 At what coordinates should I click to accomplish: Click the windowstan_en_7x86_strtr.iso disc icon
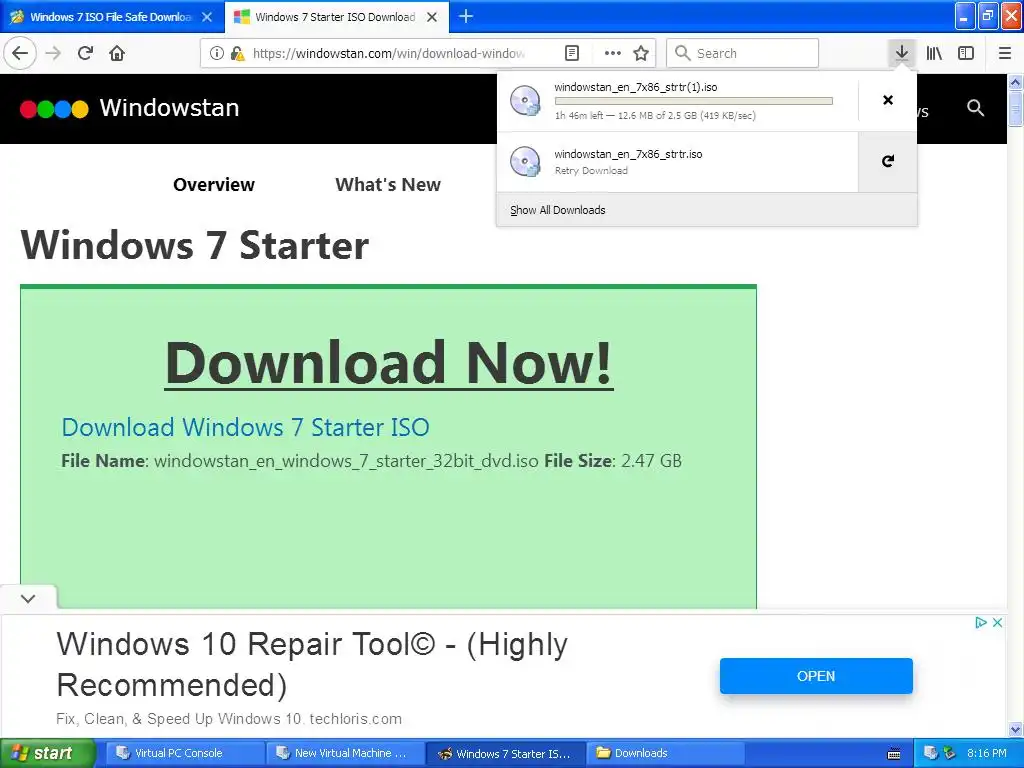tap(525, 161)
